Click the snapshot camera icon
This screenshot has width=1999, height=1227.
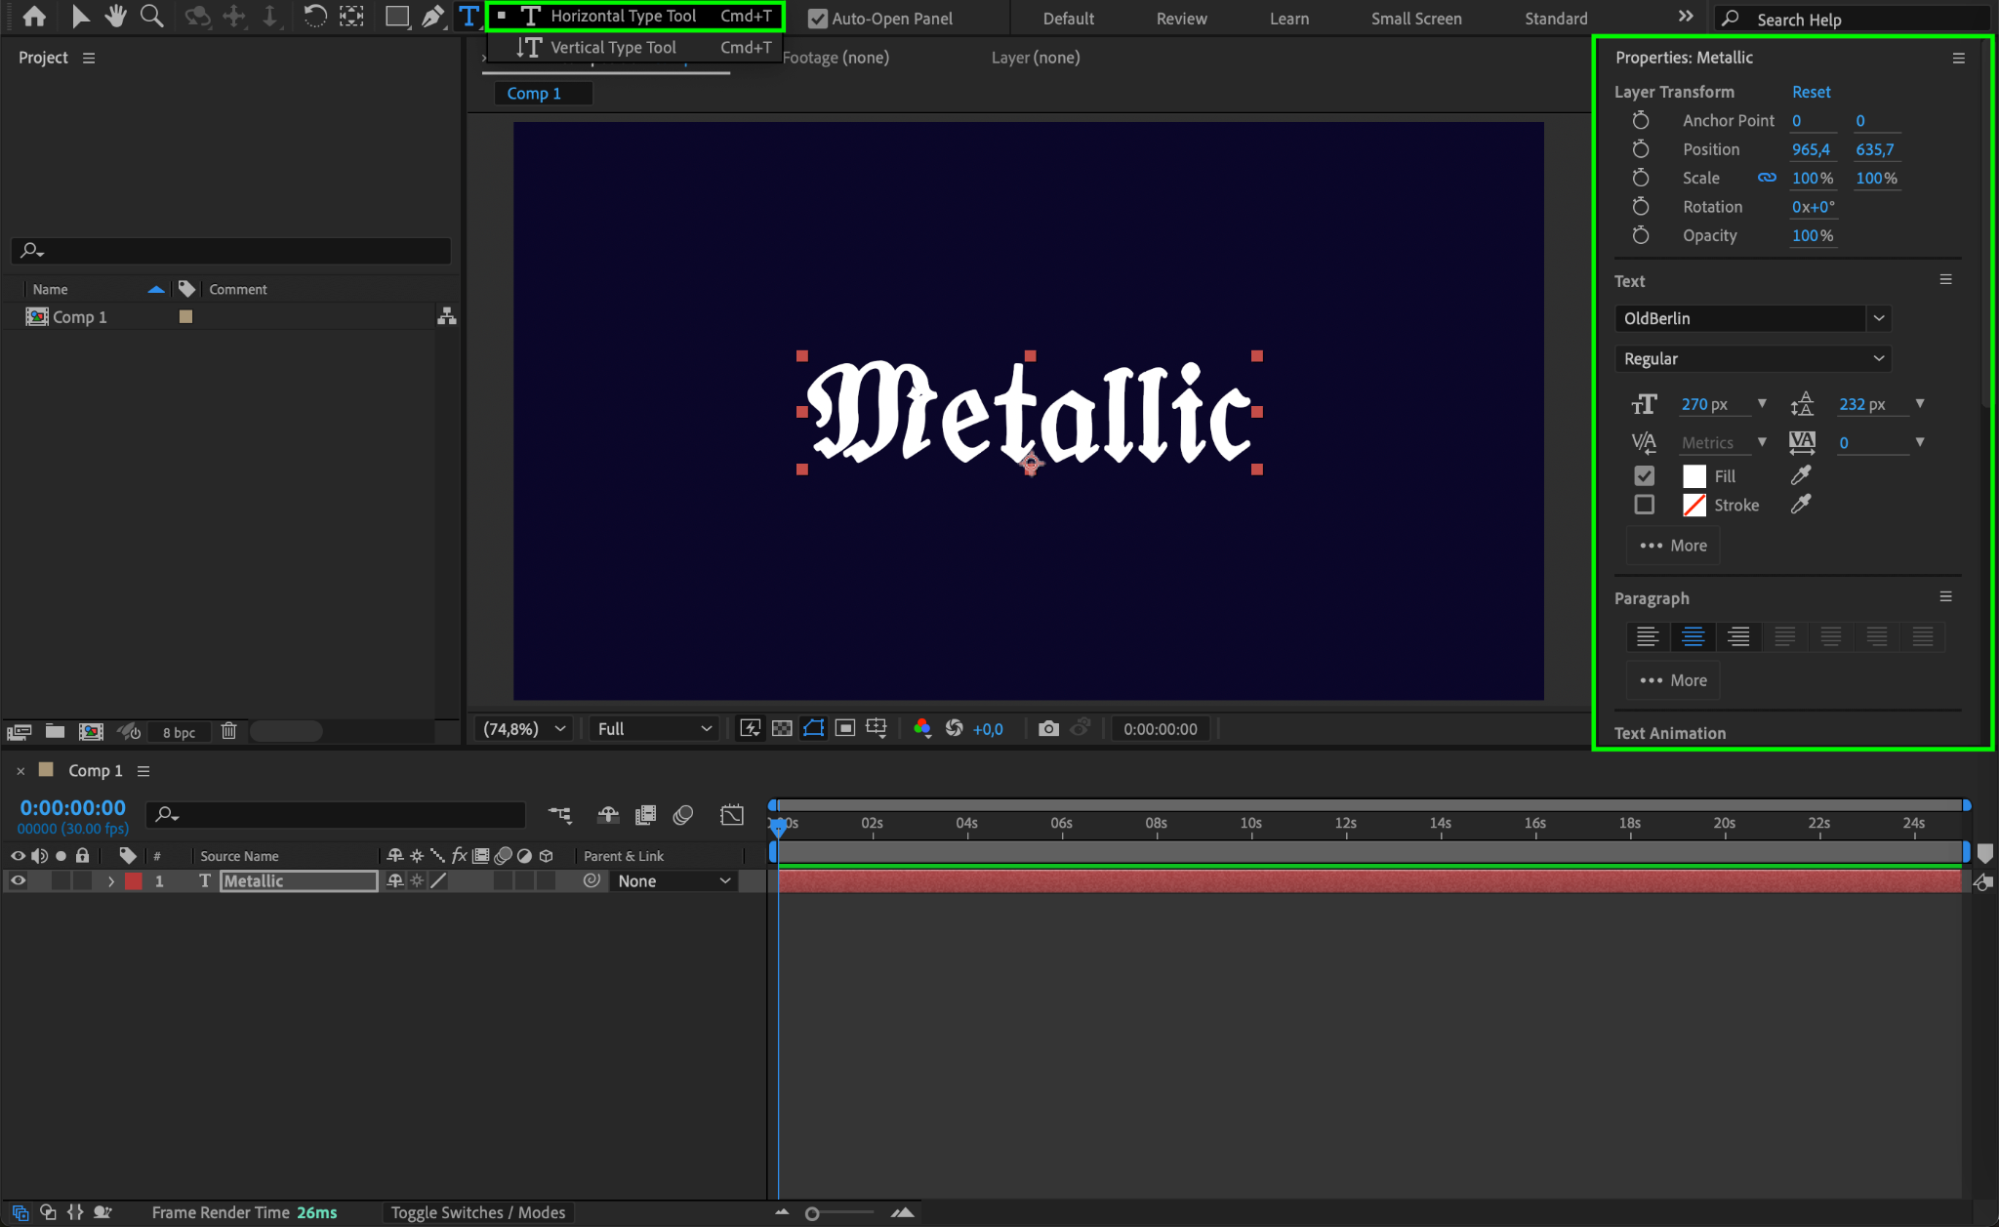[x=1048, y=729]
